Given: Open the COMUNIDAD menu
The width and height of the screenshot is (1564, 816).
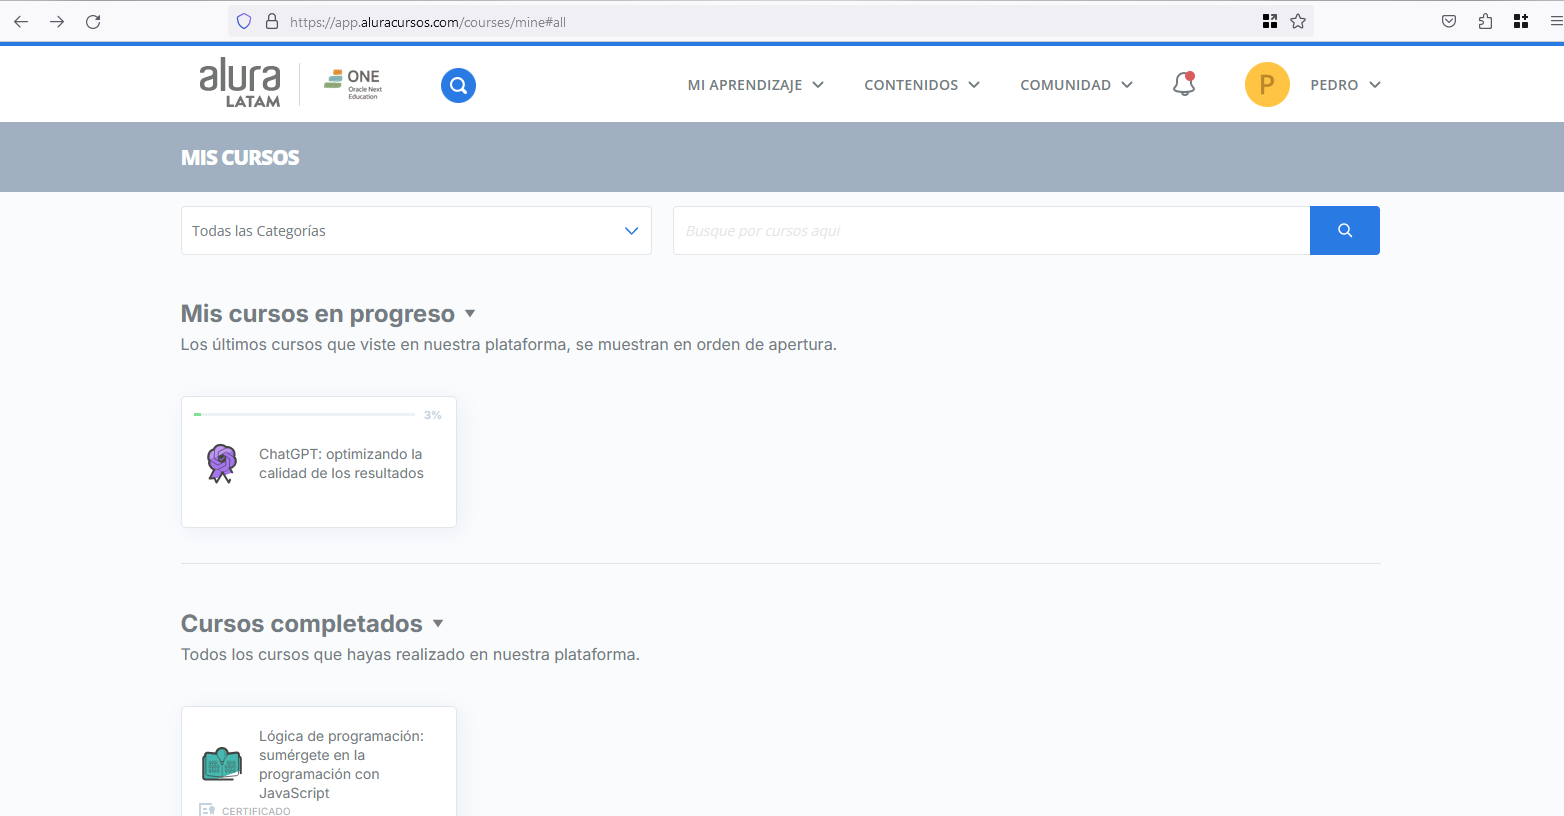Looking at the screenshot, I should (1077, 85).
